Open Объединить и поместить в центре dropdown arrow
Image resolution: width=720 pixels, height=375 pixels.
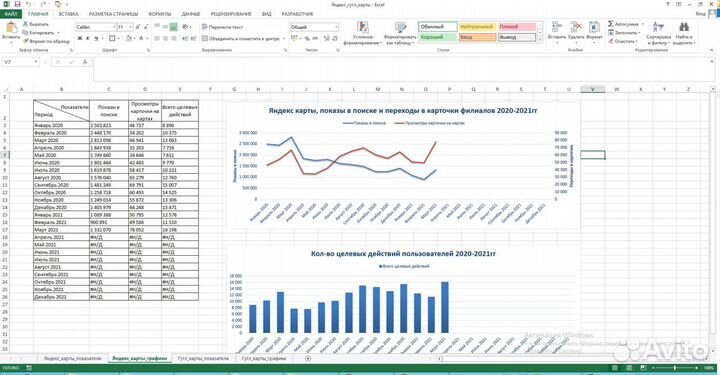click(x=283, y=39)
